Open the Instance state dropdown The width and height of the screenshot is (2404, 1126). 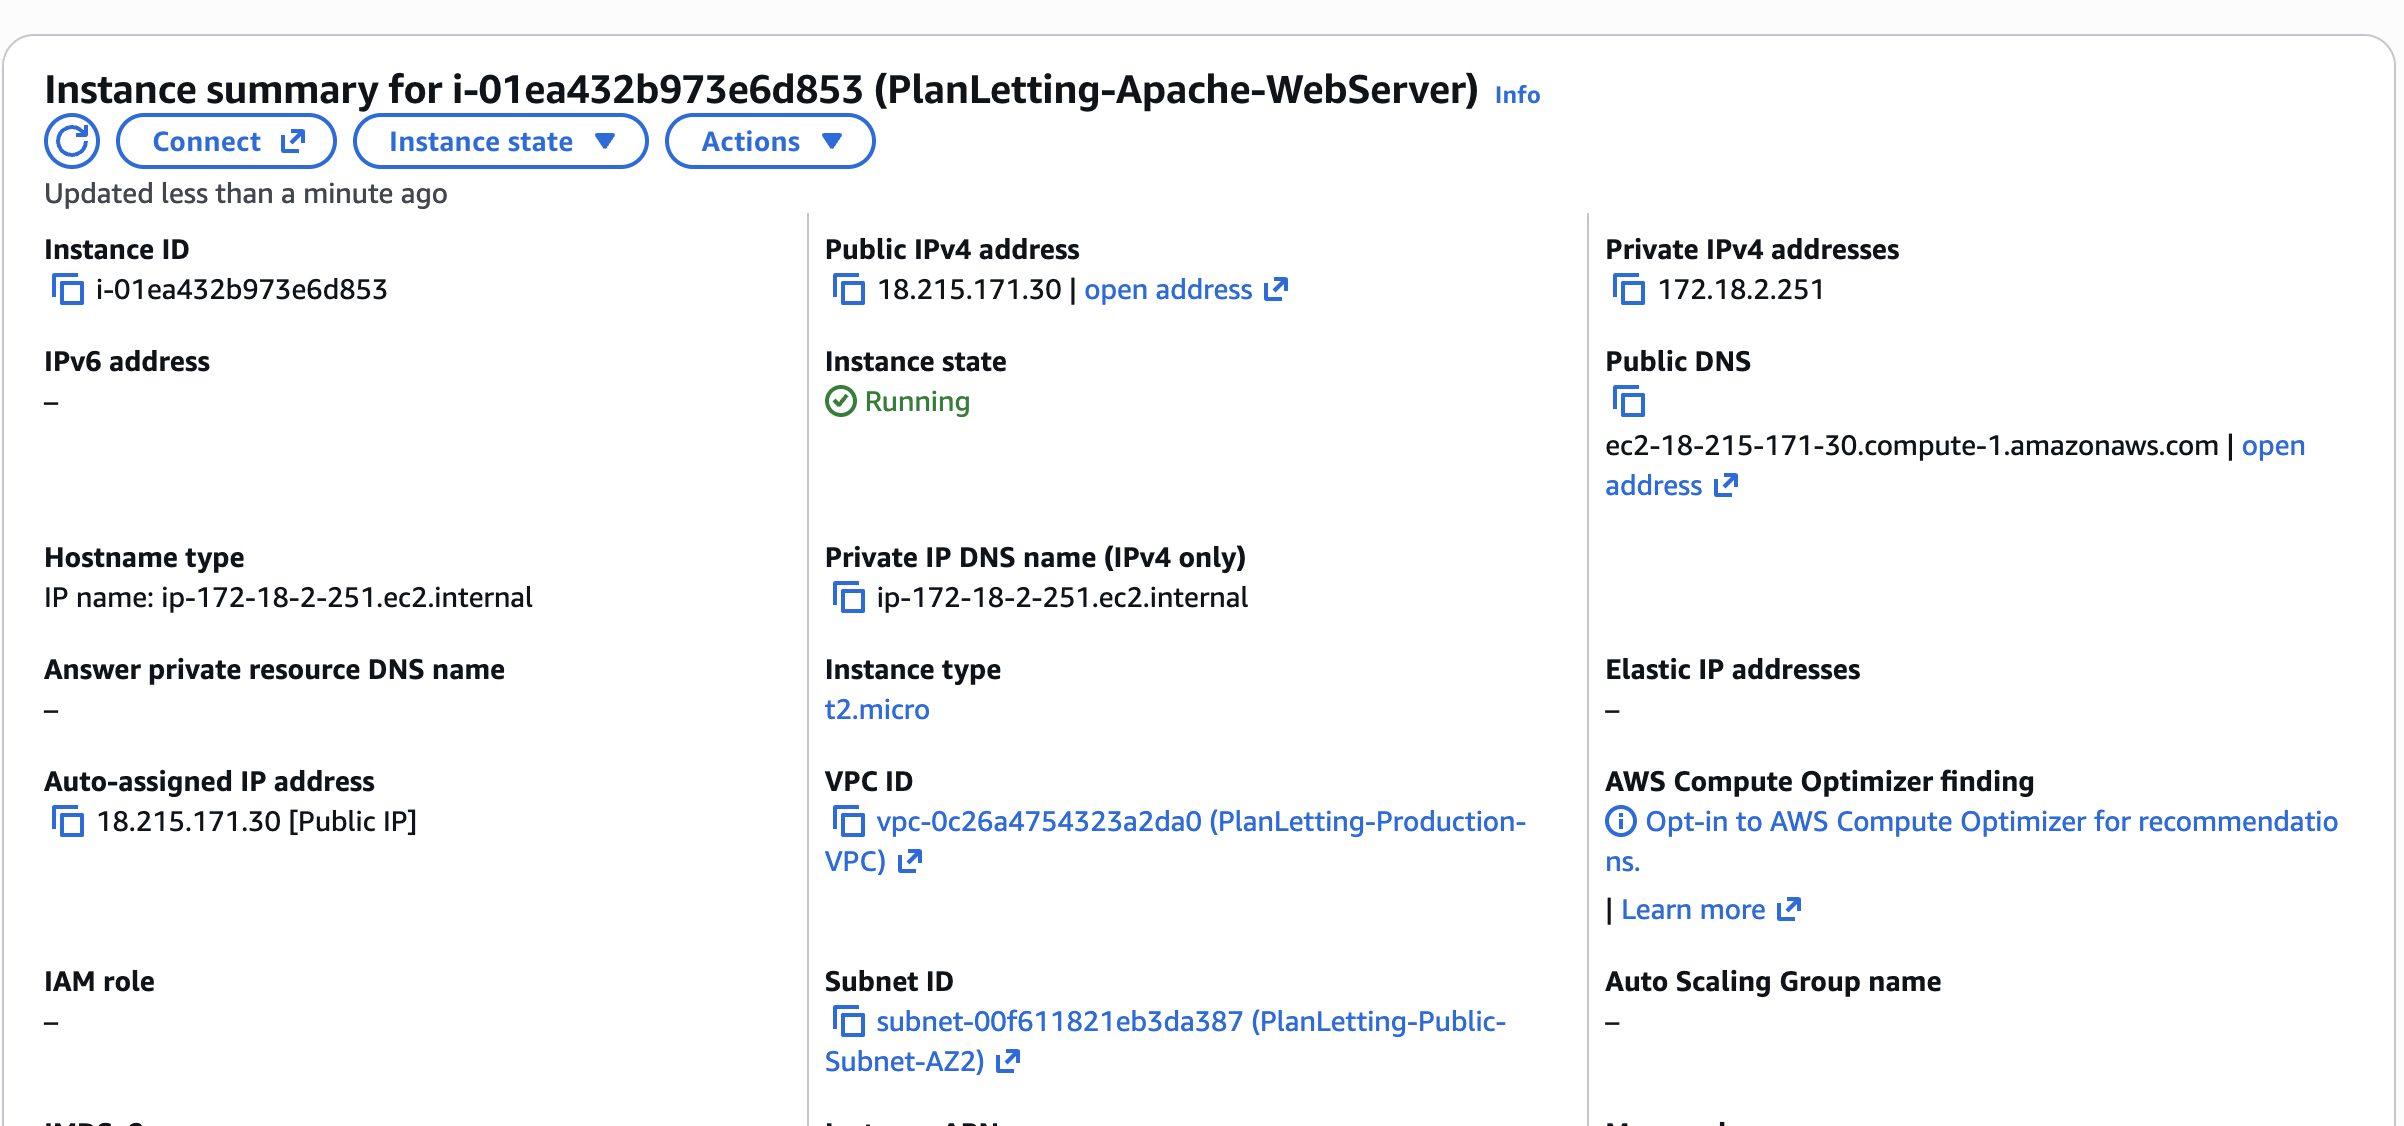point(500,141)
